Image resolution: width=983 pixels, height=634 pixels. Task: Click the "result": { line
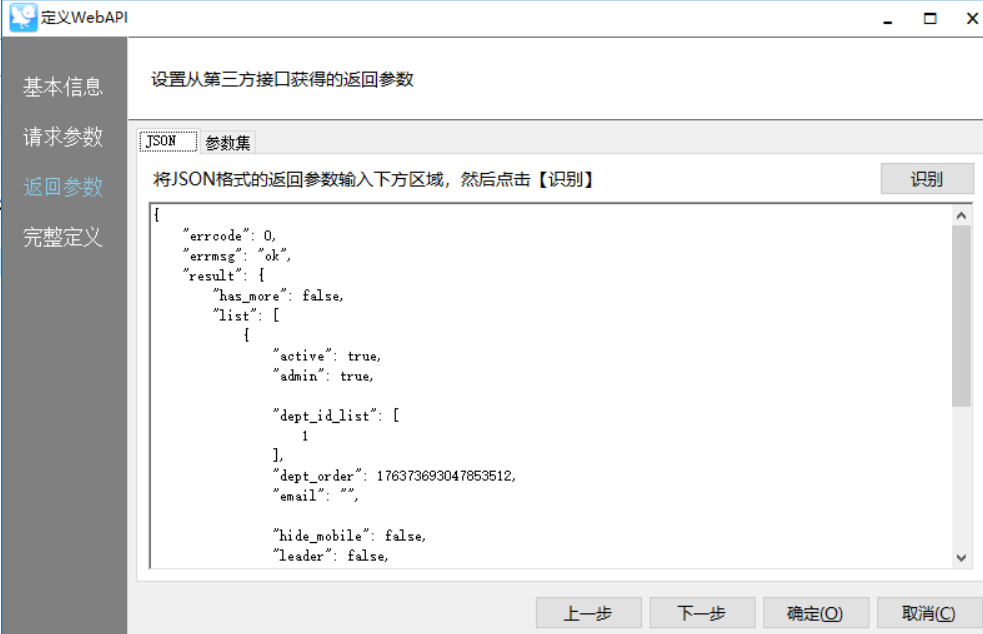(x=224, y=275)
